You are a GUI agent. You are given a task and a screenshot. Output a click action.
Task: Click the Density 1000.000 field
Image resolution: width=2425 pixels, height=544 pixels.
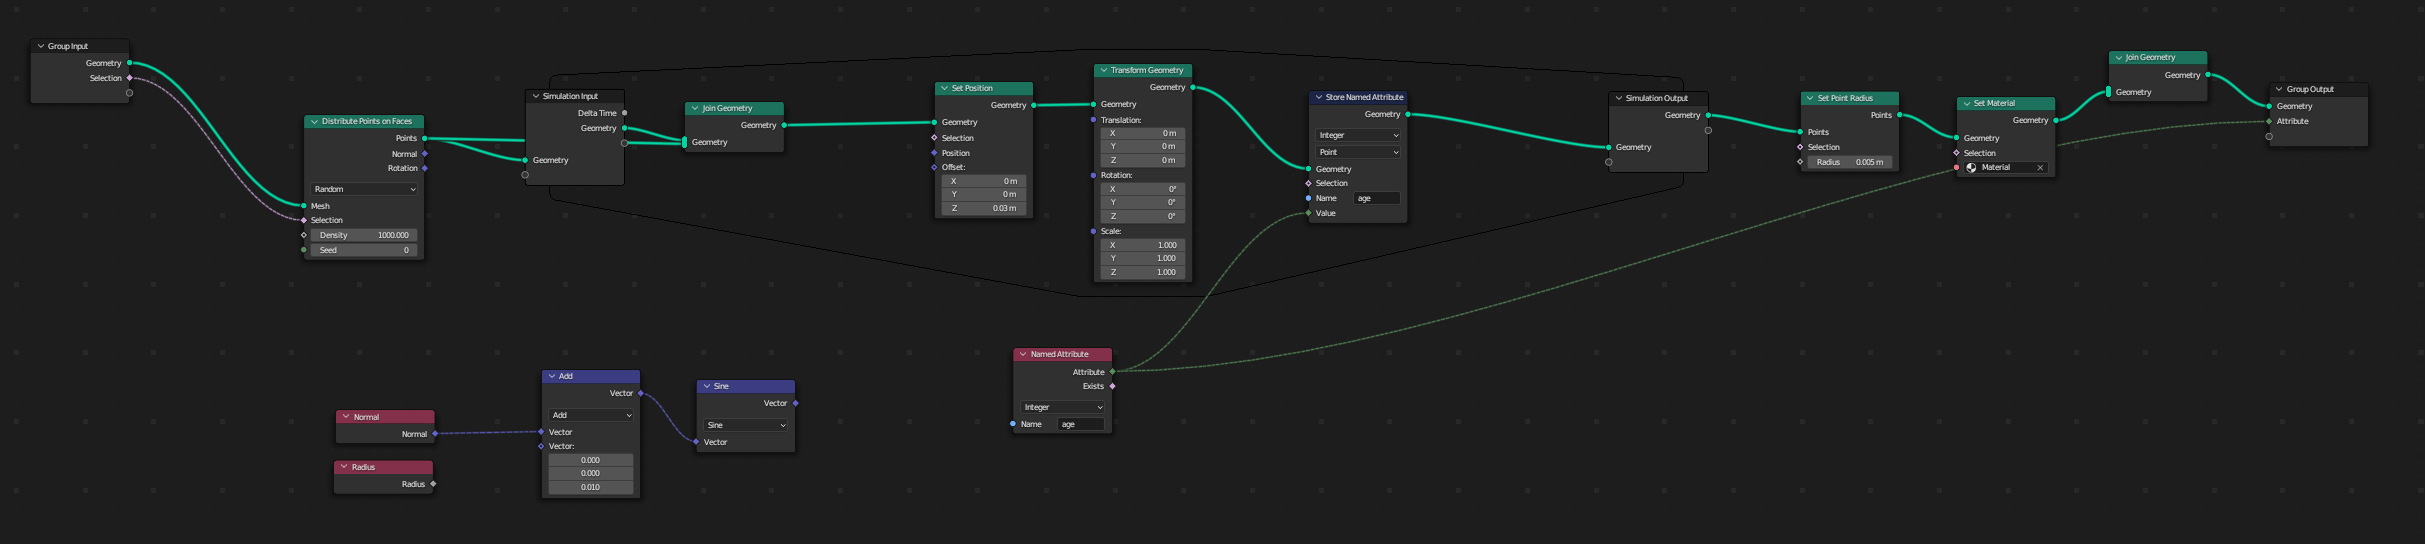click(x=364, y=235)
